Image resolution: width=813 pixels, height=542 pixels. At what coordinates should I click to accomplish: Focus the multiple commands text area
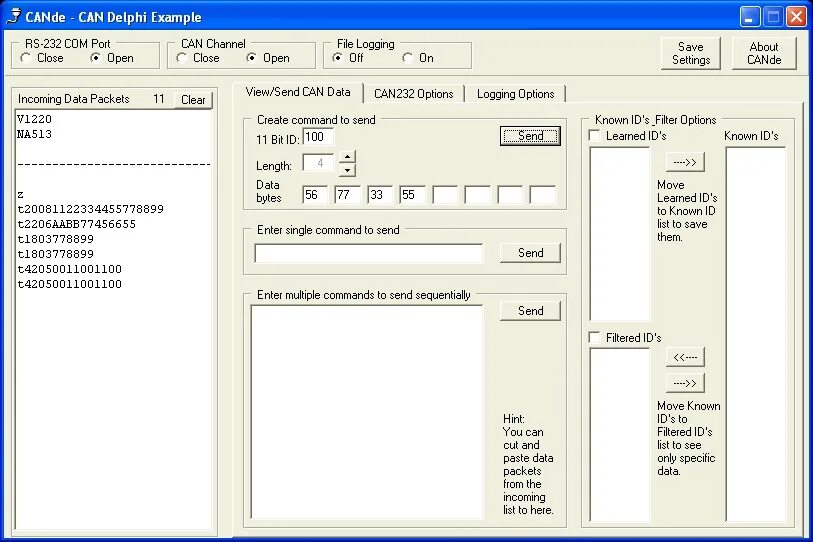pos(367,412)
